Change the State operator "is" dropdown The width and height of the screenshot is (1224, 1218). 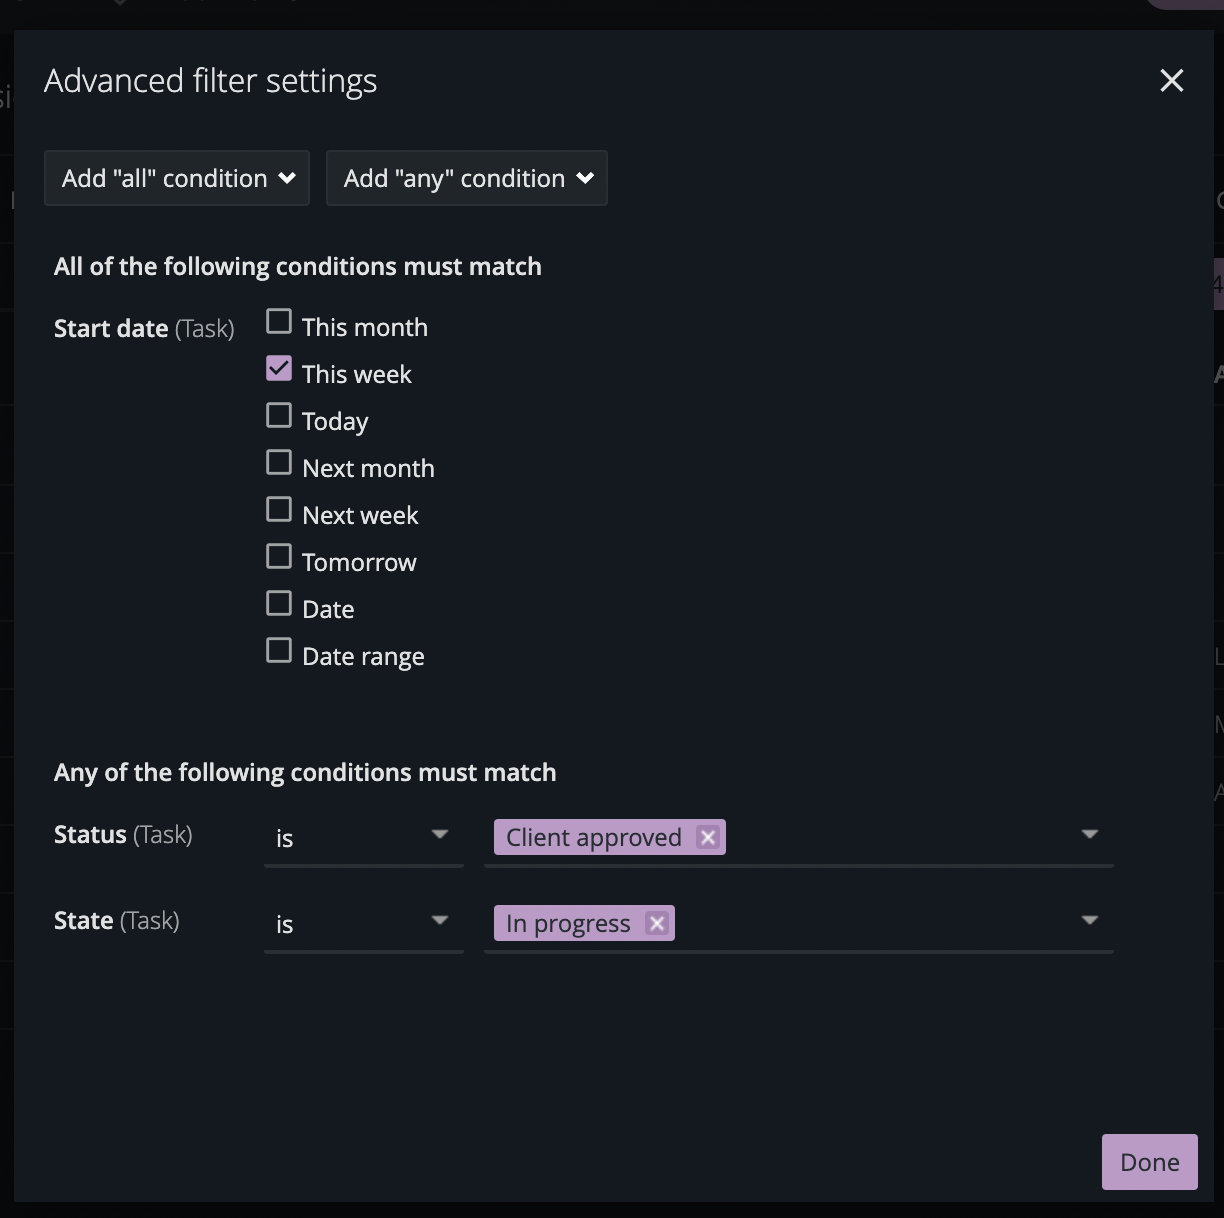(363, 924)
